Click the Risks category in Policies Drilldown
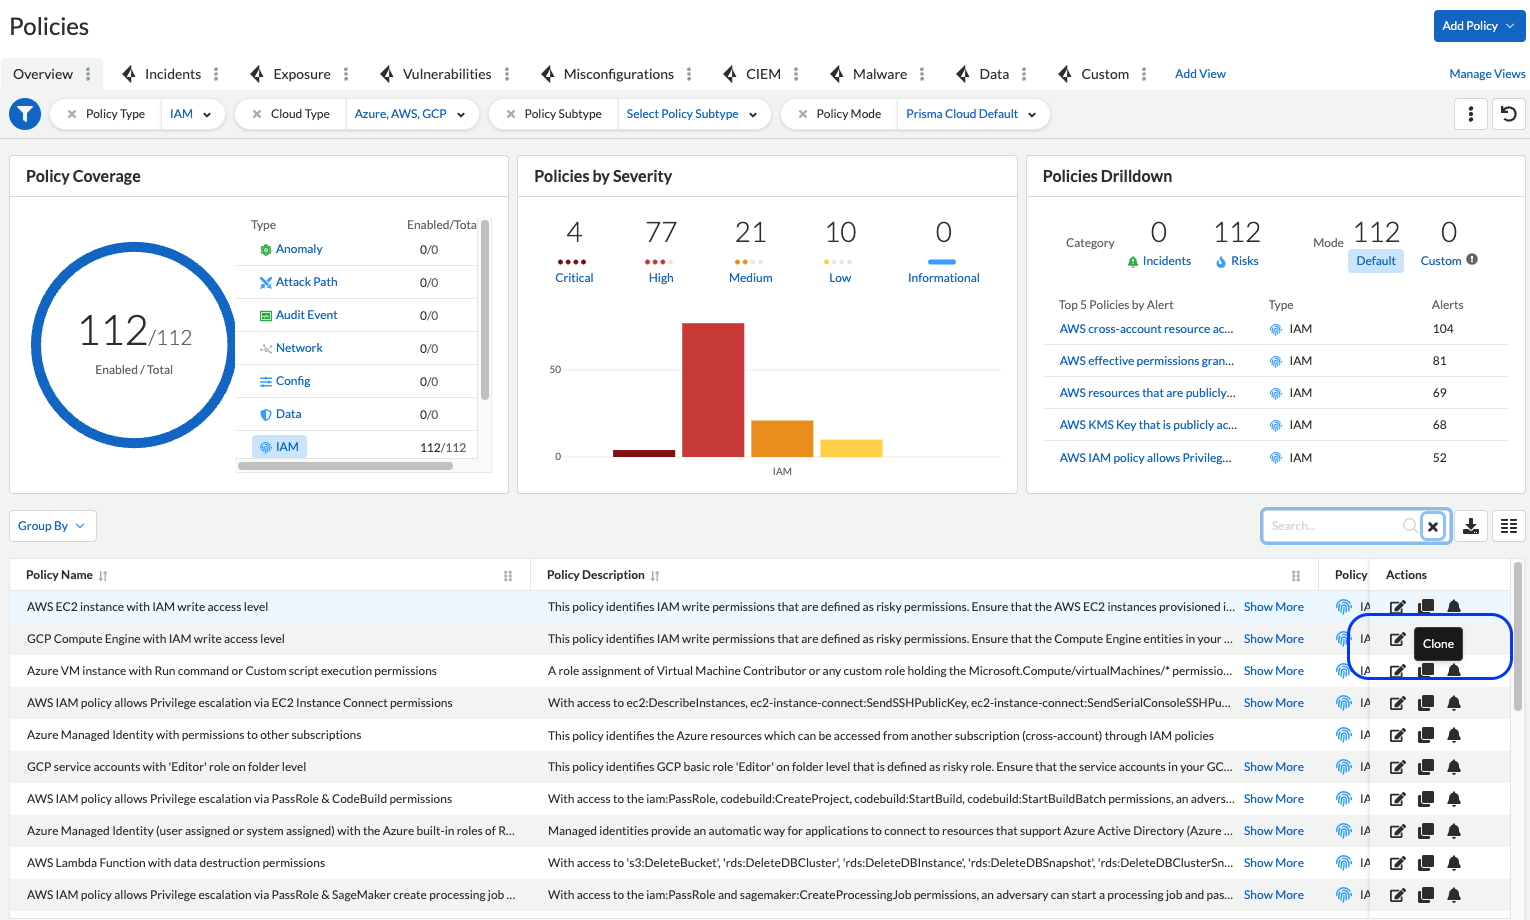This screenshot has width=1530, height=920. (x=1237, y=261)
